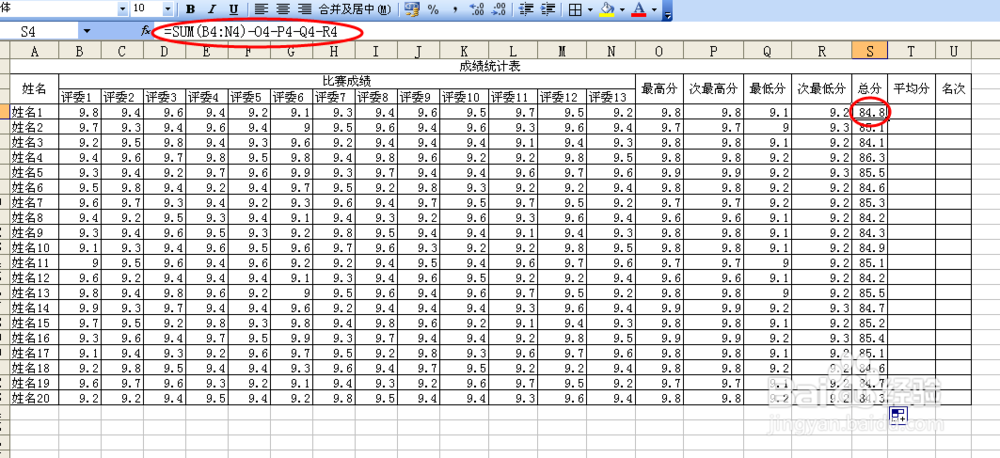The image size is (1000, 458).
Task: Click the 总分 header cell
Action: 870,89
